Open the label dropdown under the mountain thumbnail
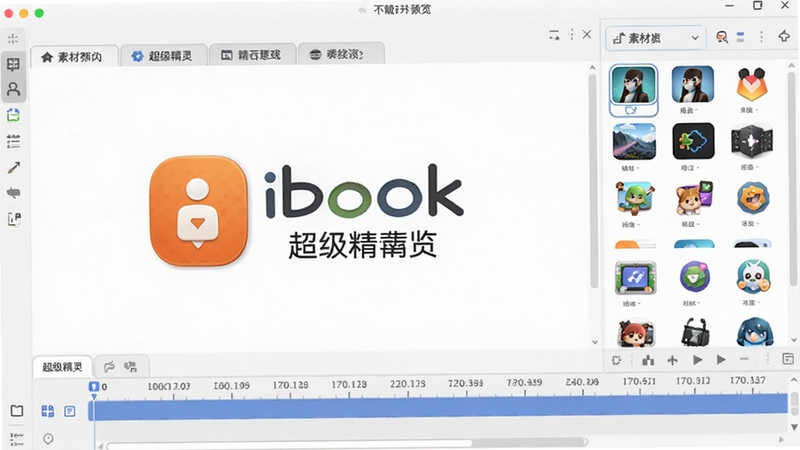Screen dimensions: 800x450 630,168
